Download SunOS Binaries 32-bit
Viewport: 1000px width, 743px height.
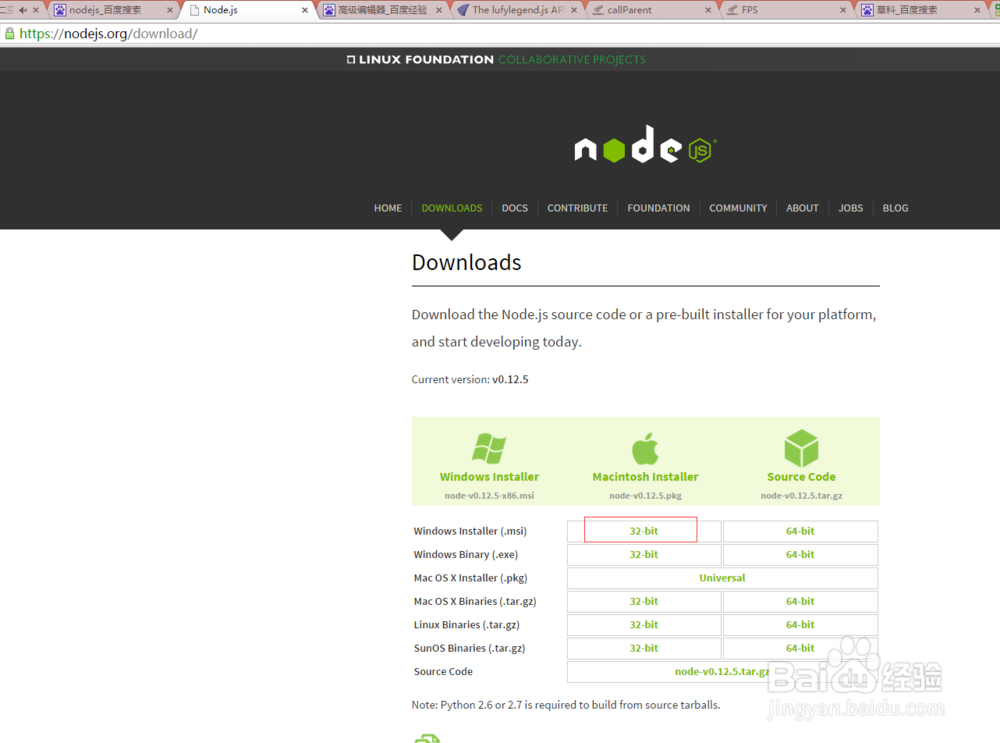pyautogui.click(x=643, y=648)
